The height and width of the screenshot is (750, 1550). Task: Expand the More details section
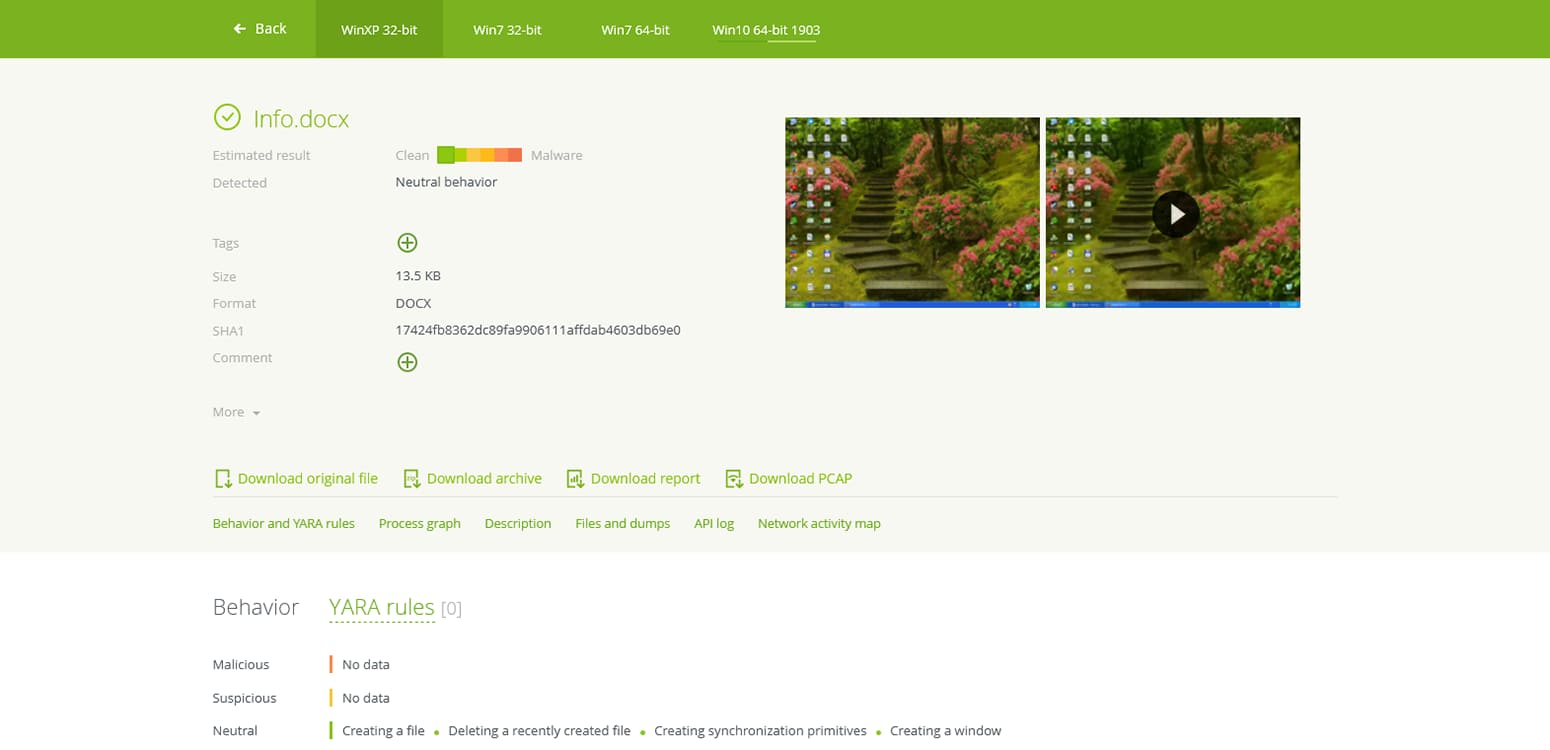click(236, 412)
